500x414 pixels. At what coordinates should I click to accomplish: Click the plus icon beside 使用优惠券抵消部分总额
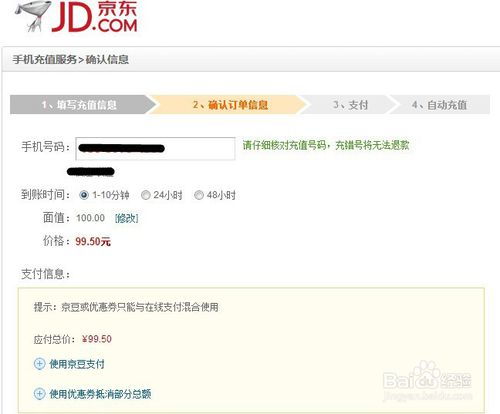point(39,394)
